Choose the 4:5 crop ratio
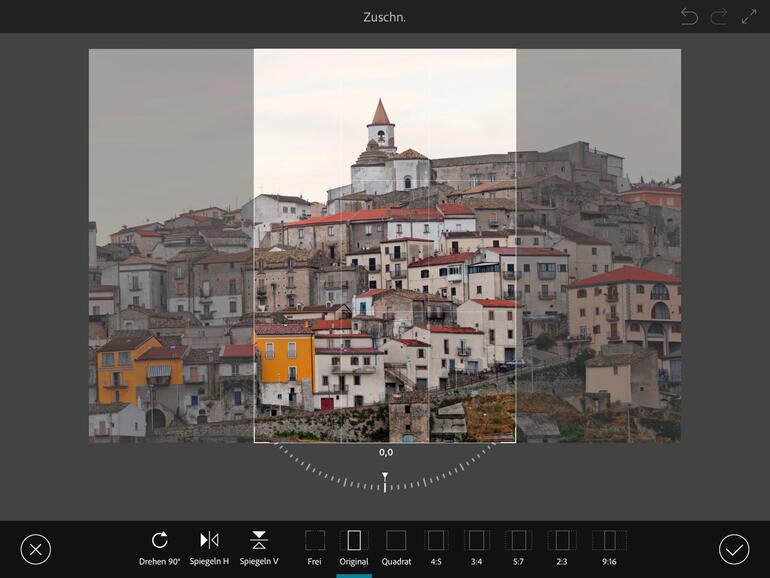770x578 pixels. (x=436, y=541)
